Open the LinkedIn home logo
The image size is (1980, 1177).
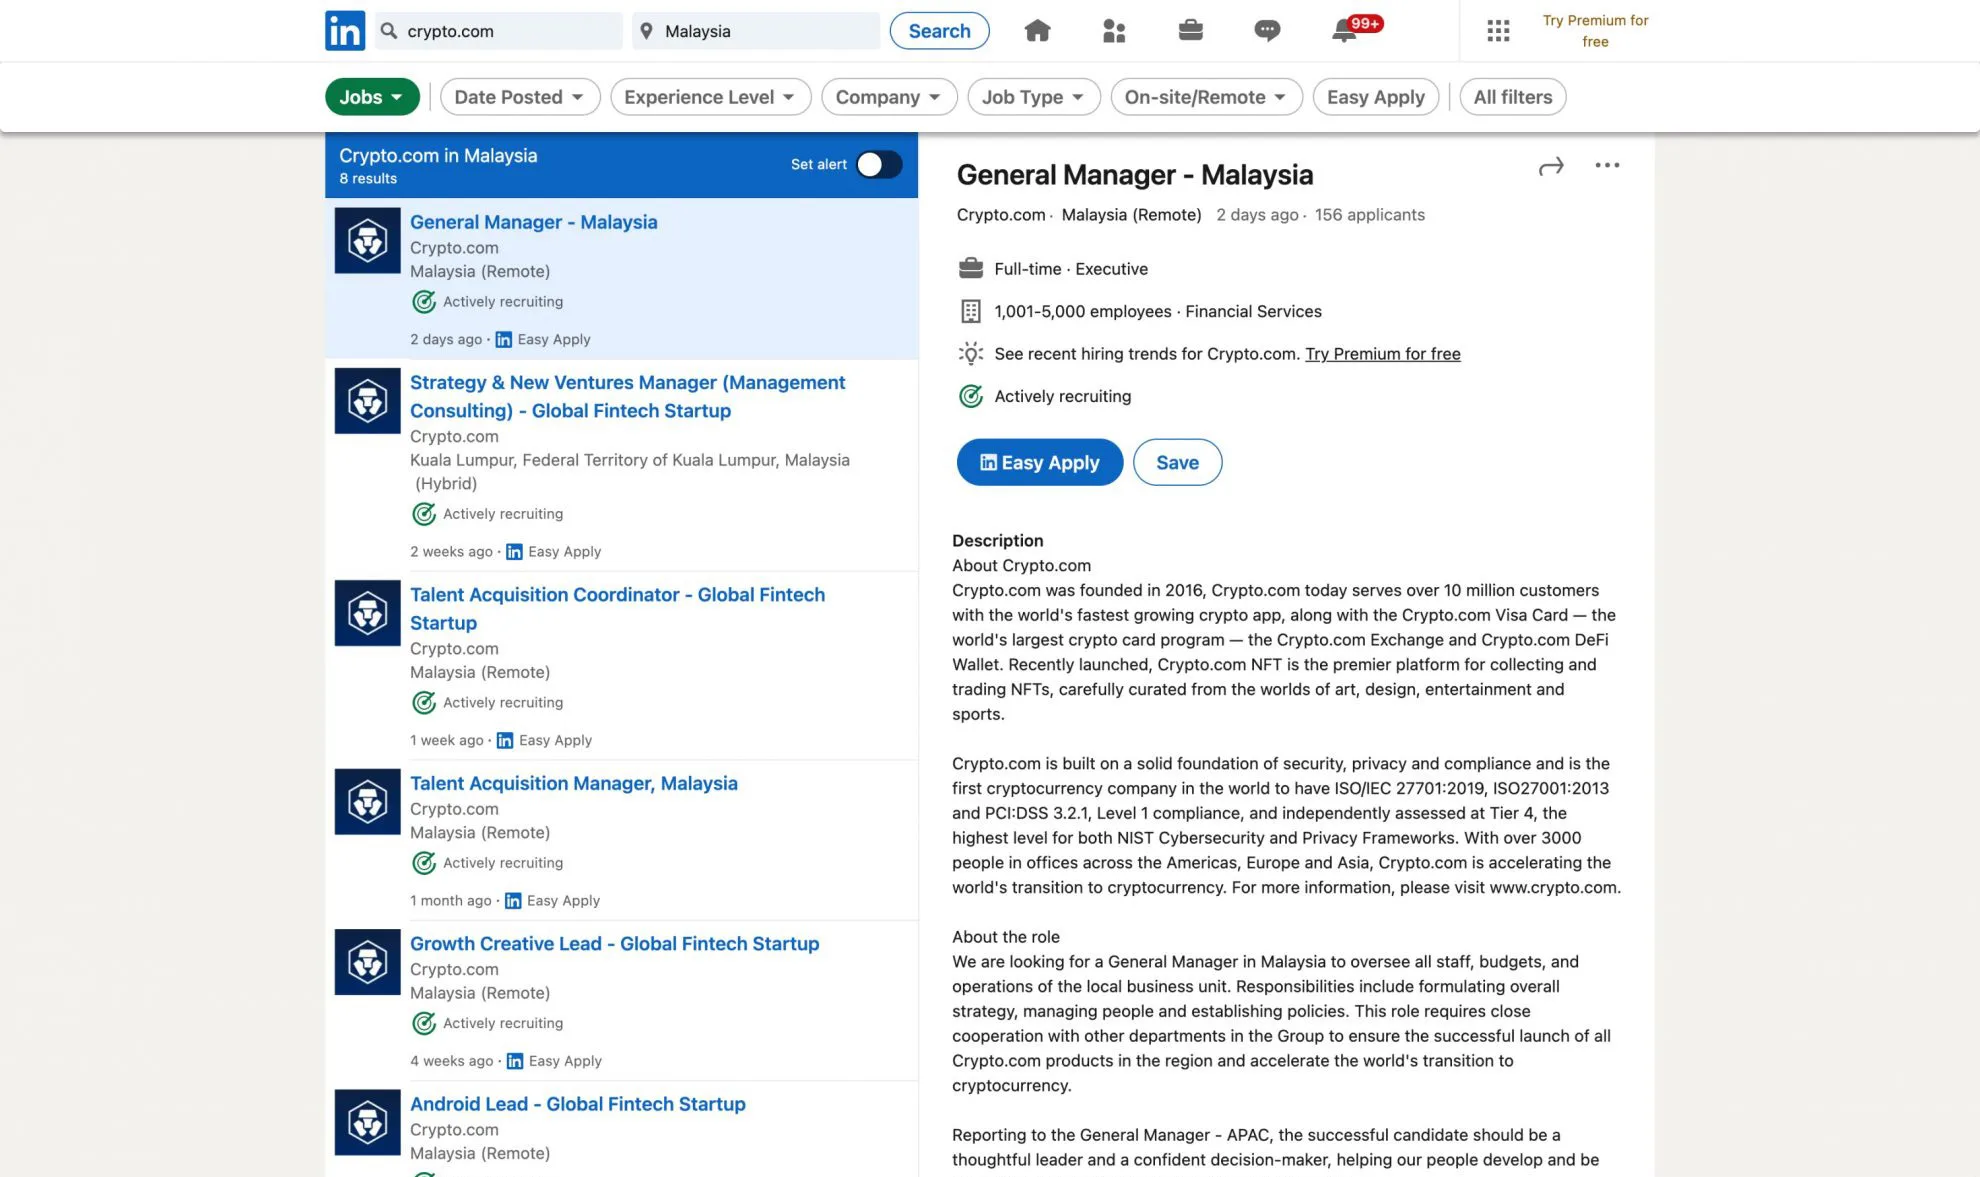[x=345, y=31]
